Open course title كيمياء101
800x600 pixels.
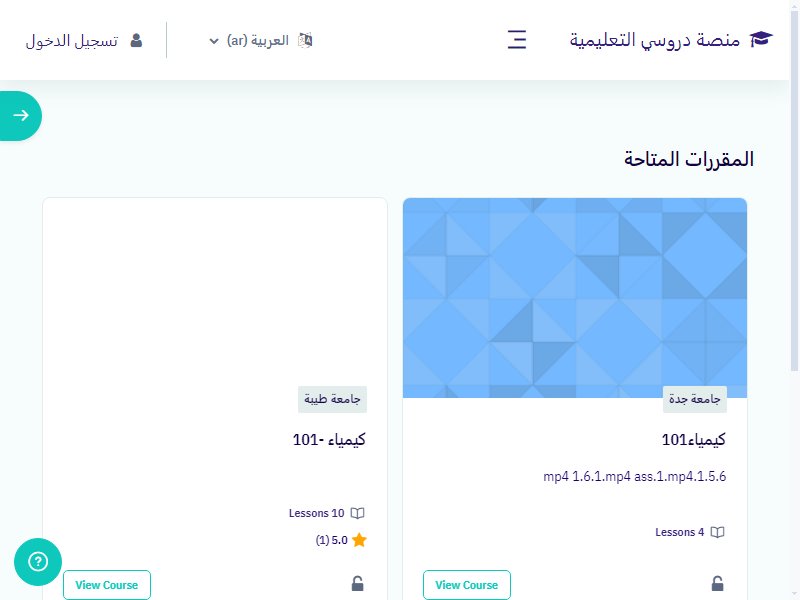coord(693,439)
